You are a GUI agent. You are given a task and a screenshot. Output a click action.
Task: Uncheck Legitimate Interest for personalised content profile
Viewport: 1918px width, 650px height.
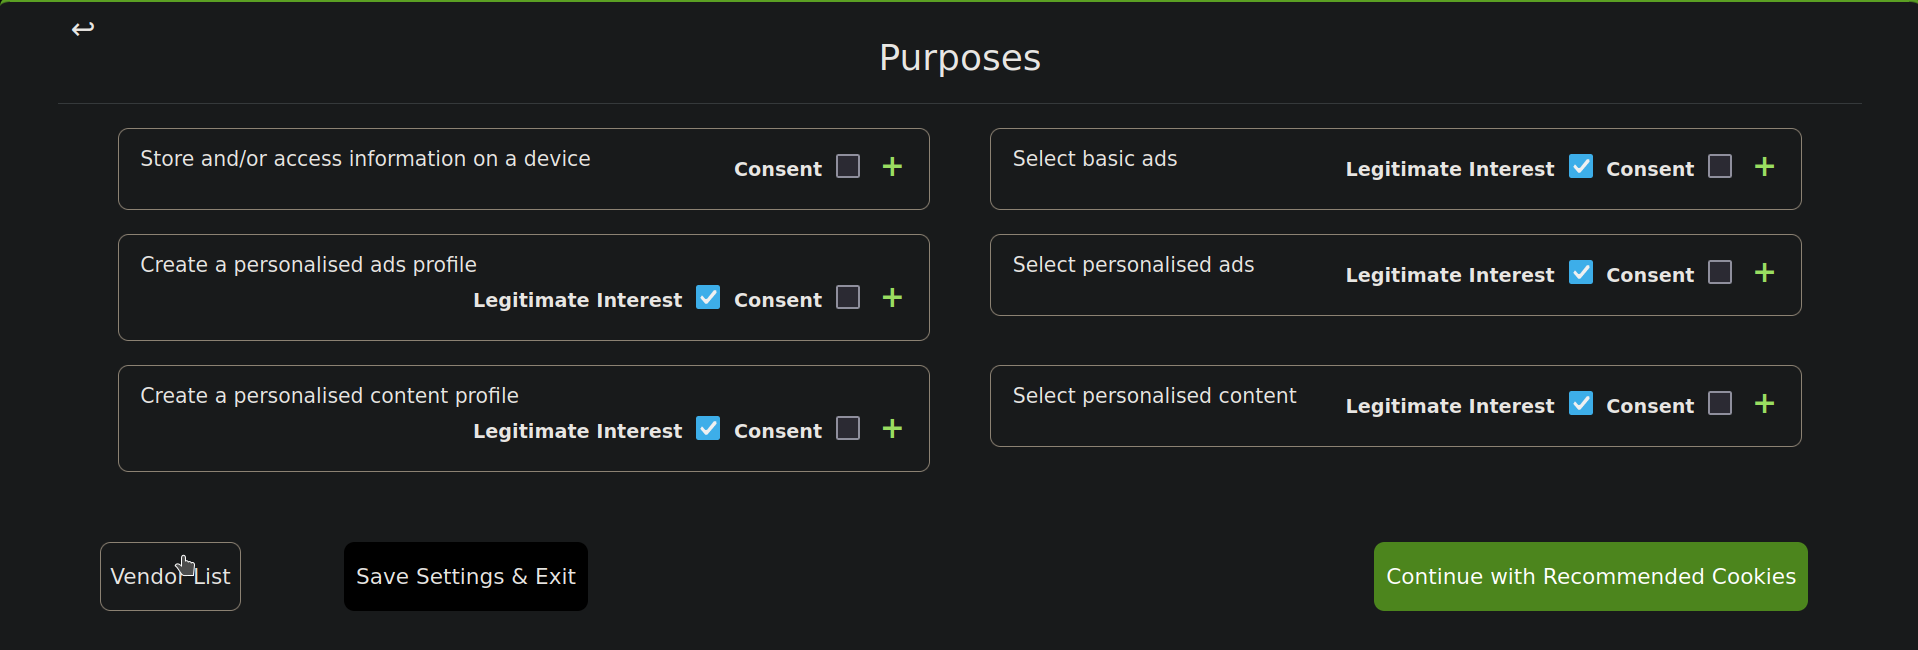pos(708,428)
